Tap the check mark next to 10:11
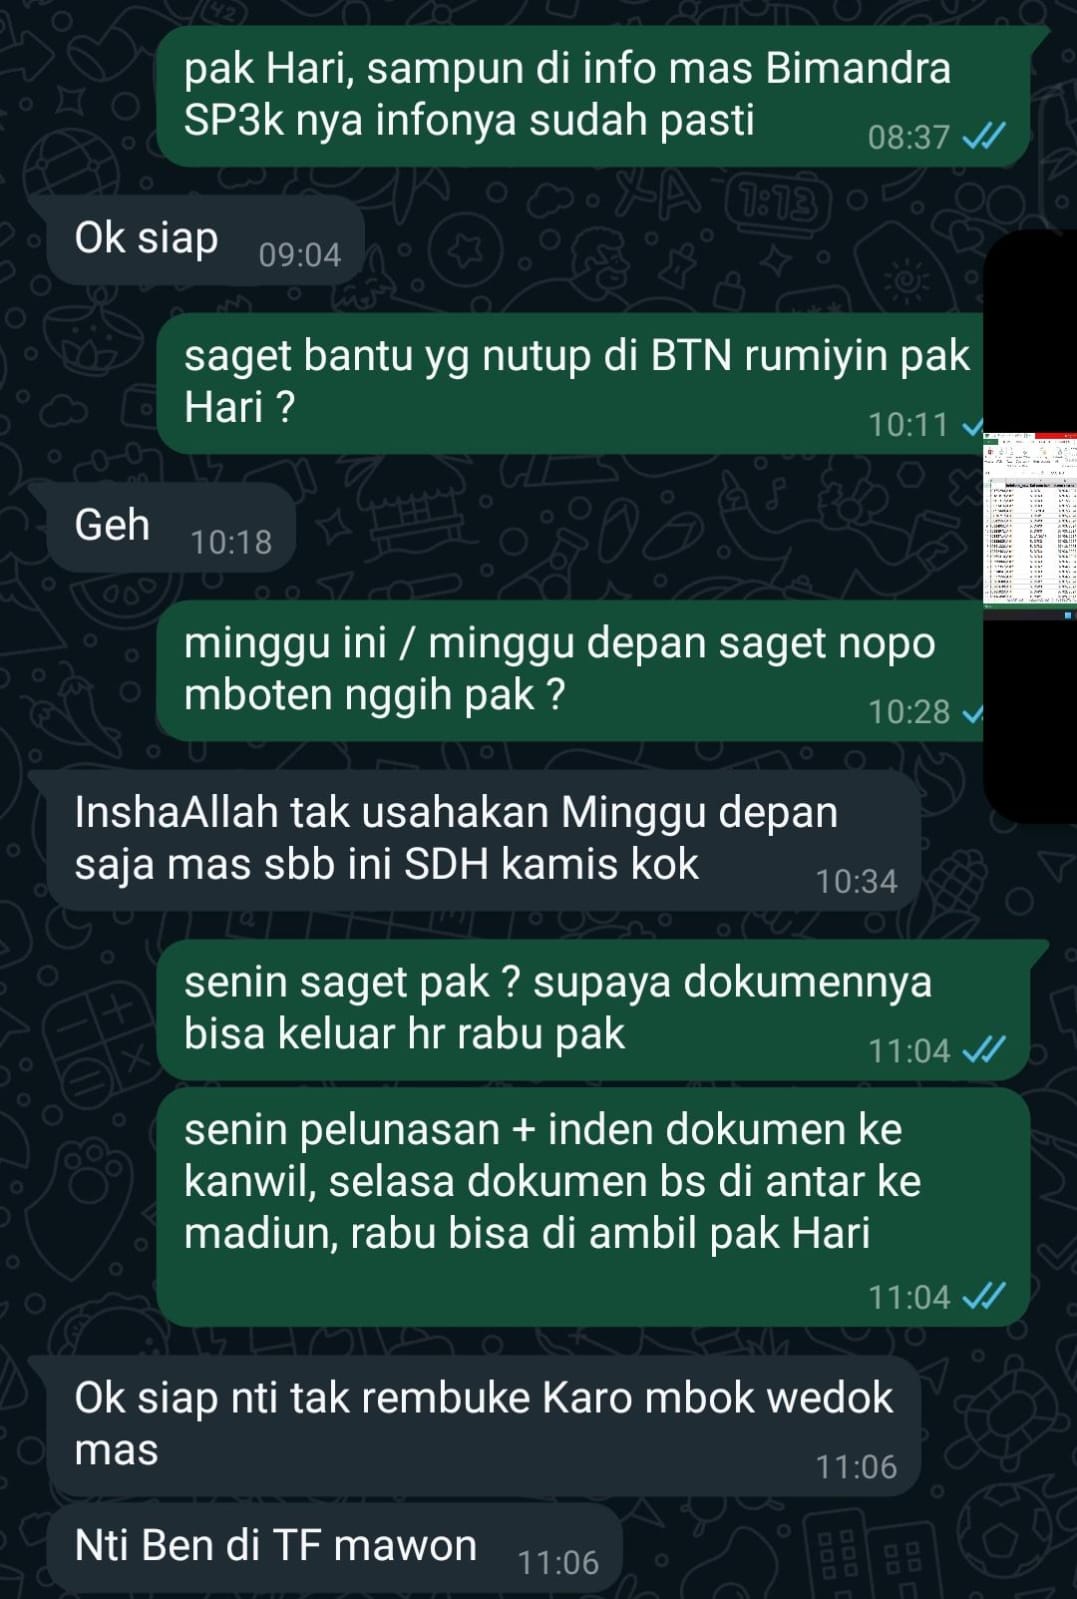The image size is (1077, 1599). 973,426
